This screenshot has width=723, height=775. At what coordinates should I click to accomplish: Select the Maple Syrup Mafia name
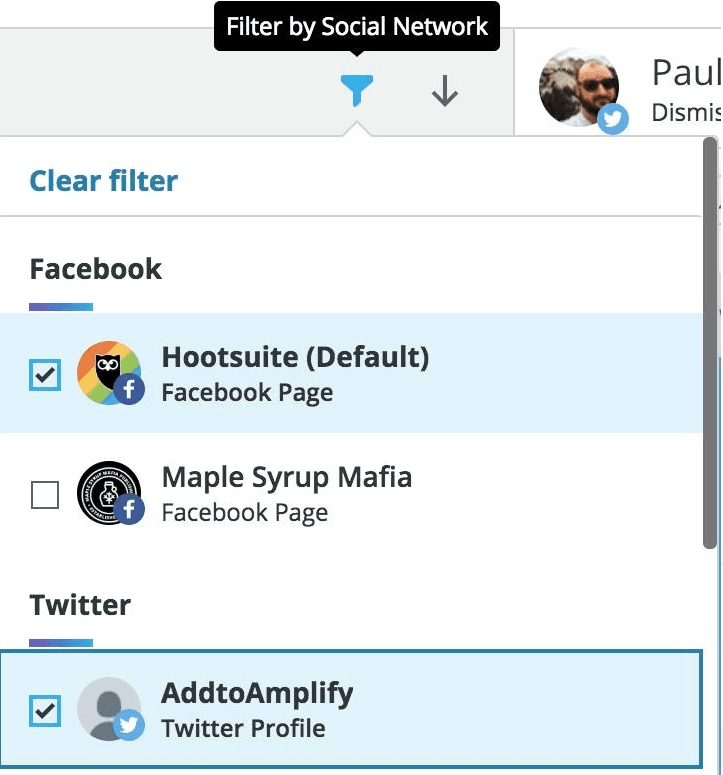pyautogui.click(x=287, y=477)
